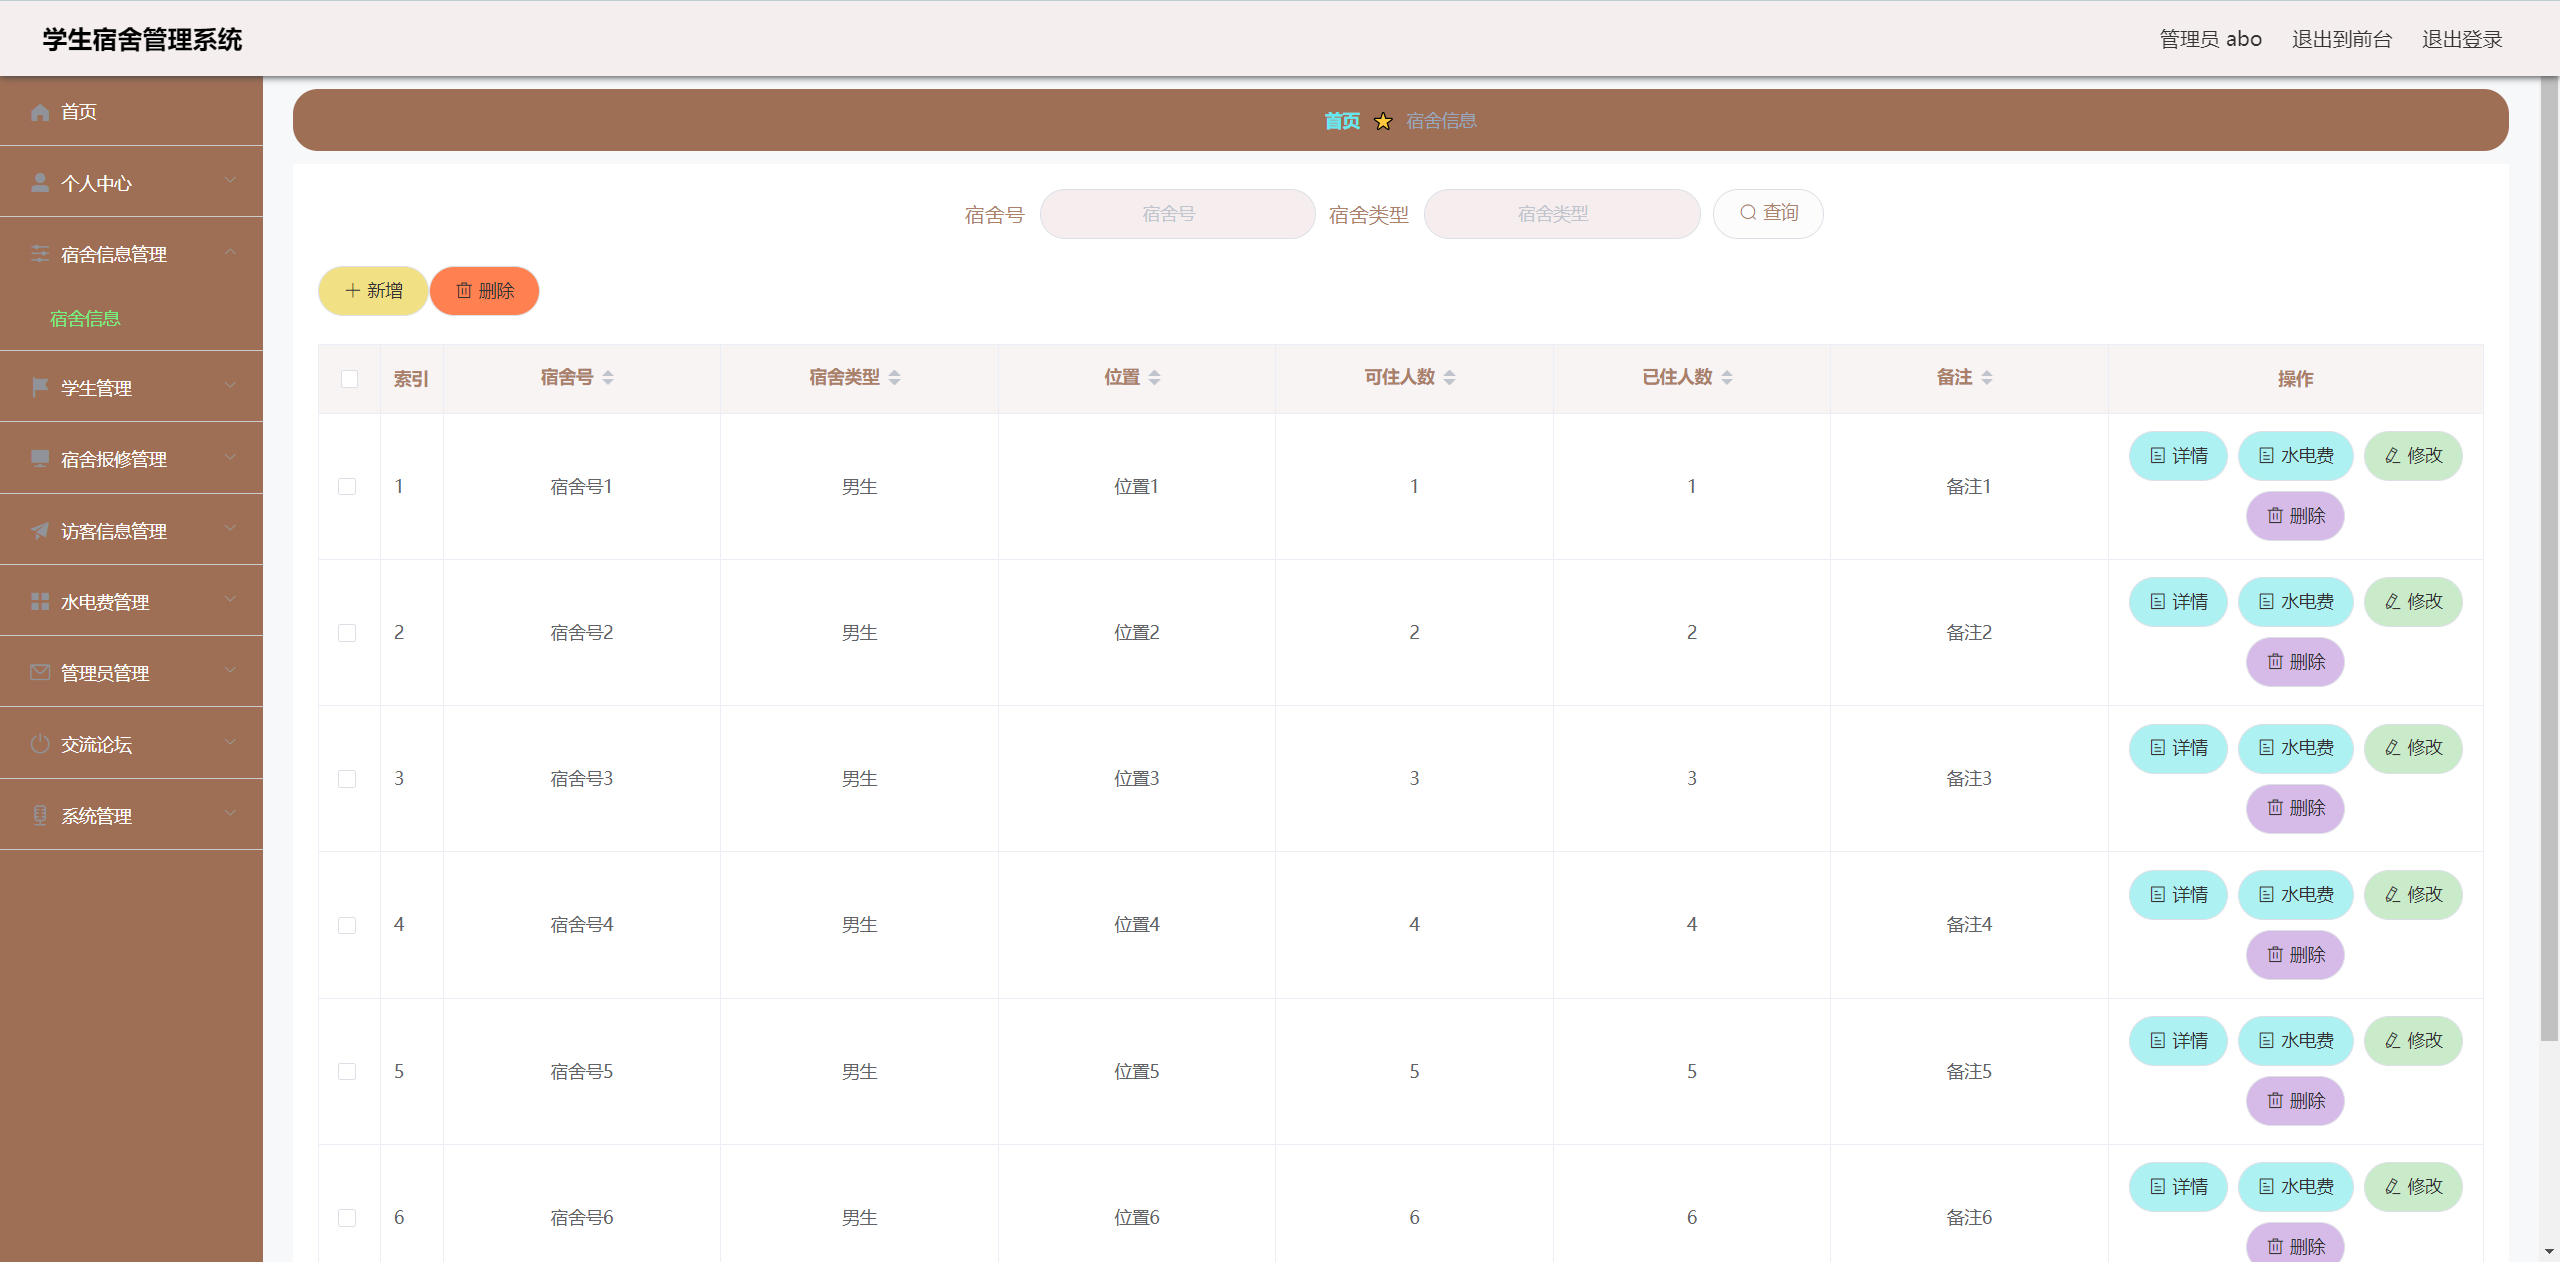Screen dimensions: 2560x1262
Task: Go to 退出登录 in the top bar
Action: [2462, 38]
